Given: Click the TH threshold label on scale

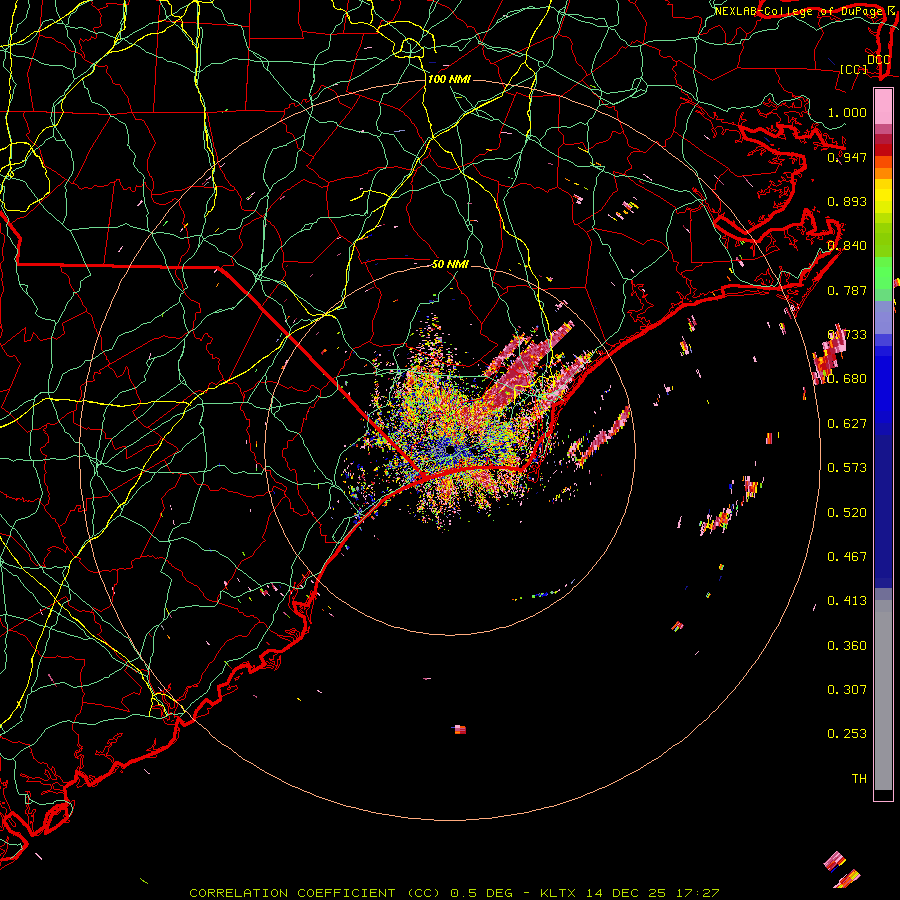Looking at the screenshot, I should coord(859,779).
